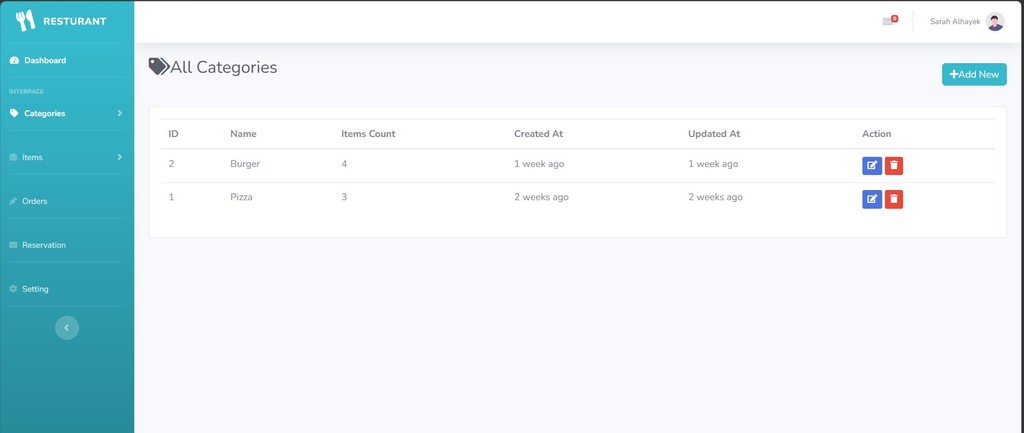This screenshot has width=1024, height=433.
Task: Edit the Pizza category
Action: (872, 199)
